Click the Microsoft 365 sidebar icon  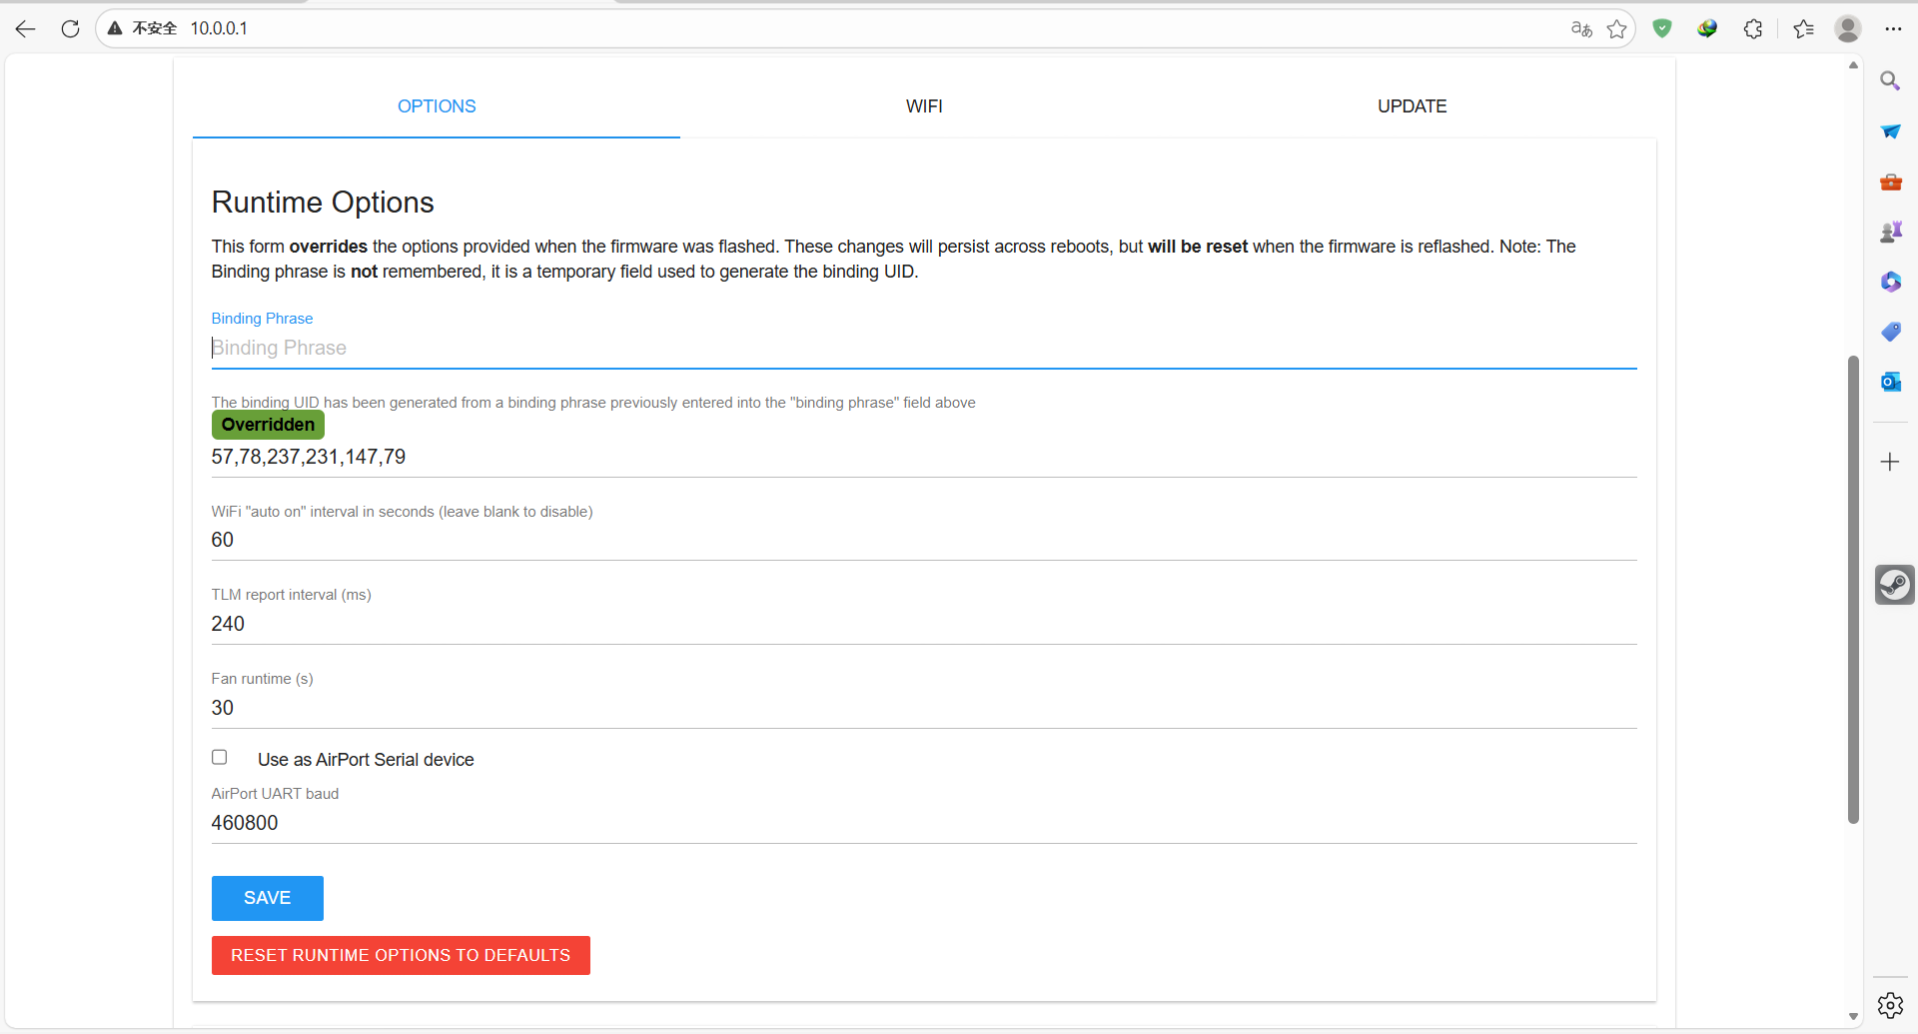pos(1890,282)
